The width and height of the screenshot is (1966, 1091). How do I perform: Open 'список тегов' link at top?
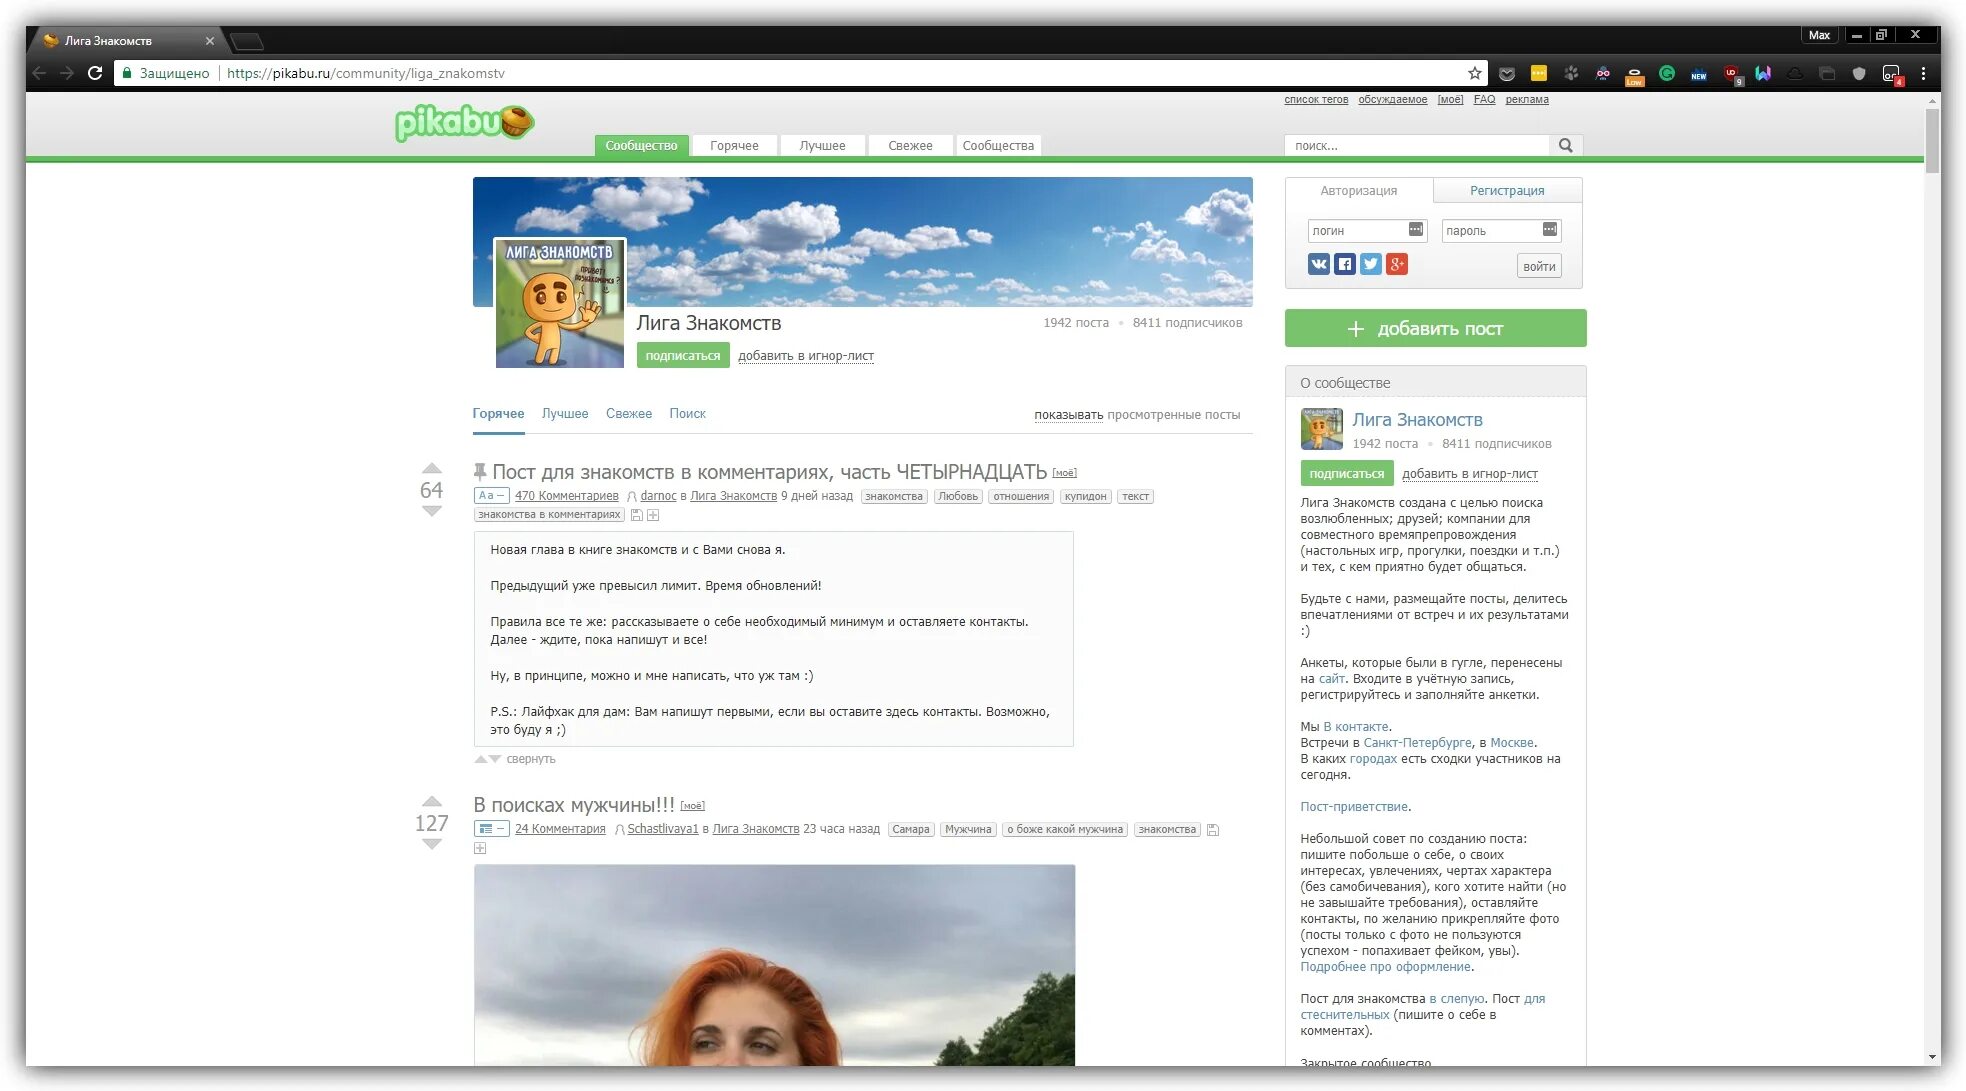coord(1316,99)
